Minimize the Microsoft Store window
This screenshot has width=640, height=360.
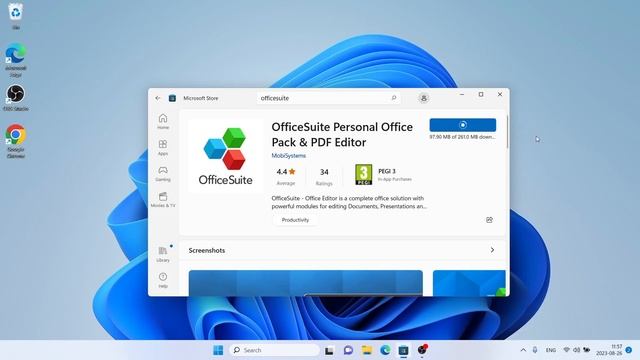462,94
